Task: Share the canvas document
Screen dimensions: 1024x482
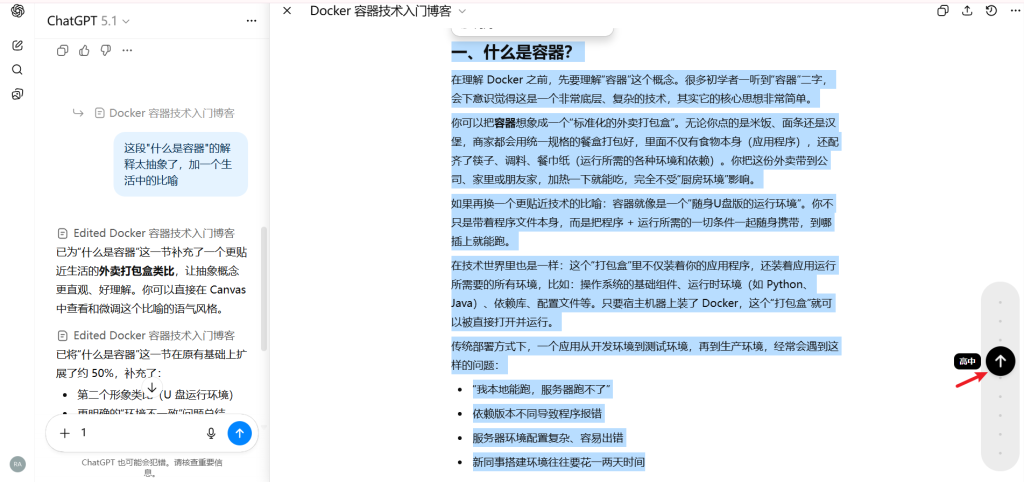Action: 967,10
